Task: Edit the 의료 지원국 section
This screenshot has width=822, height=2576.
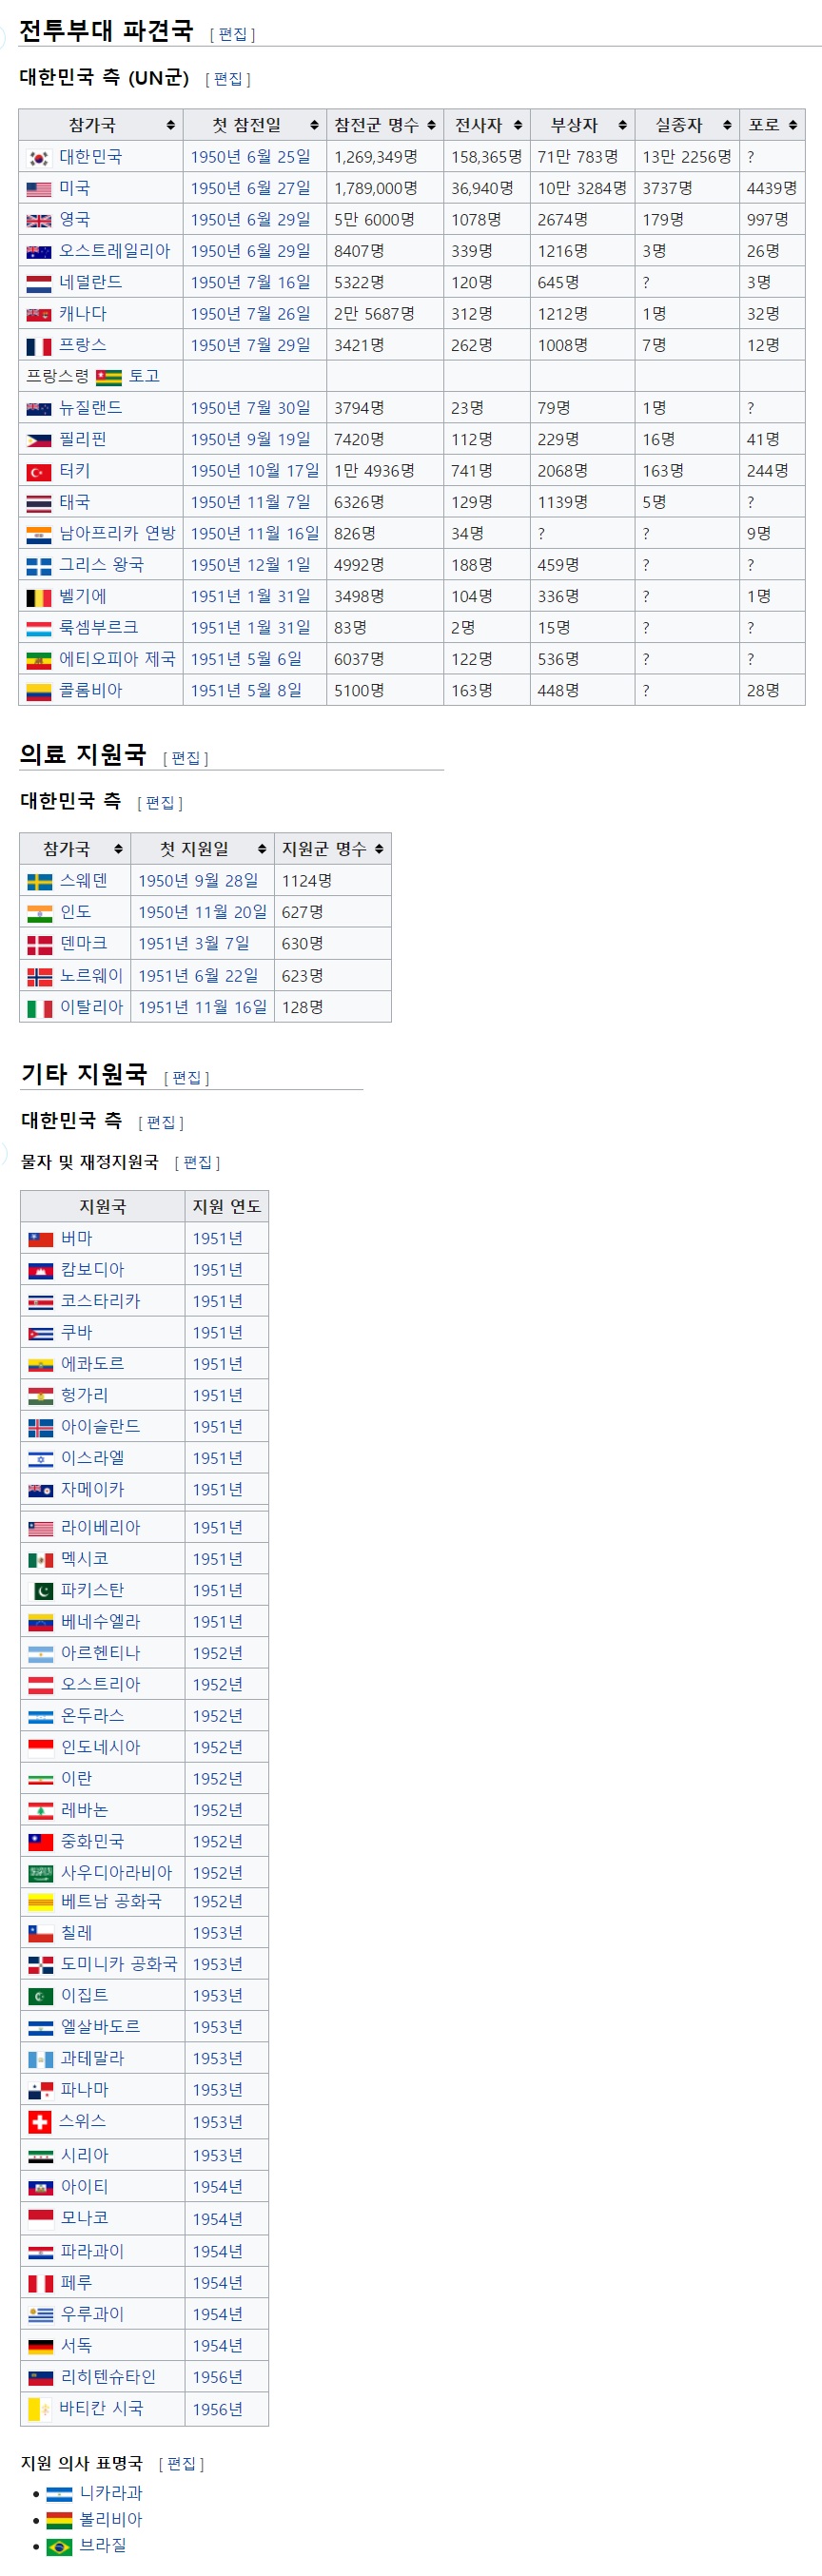Action: tap(186, 758)
